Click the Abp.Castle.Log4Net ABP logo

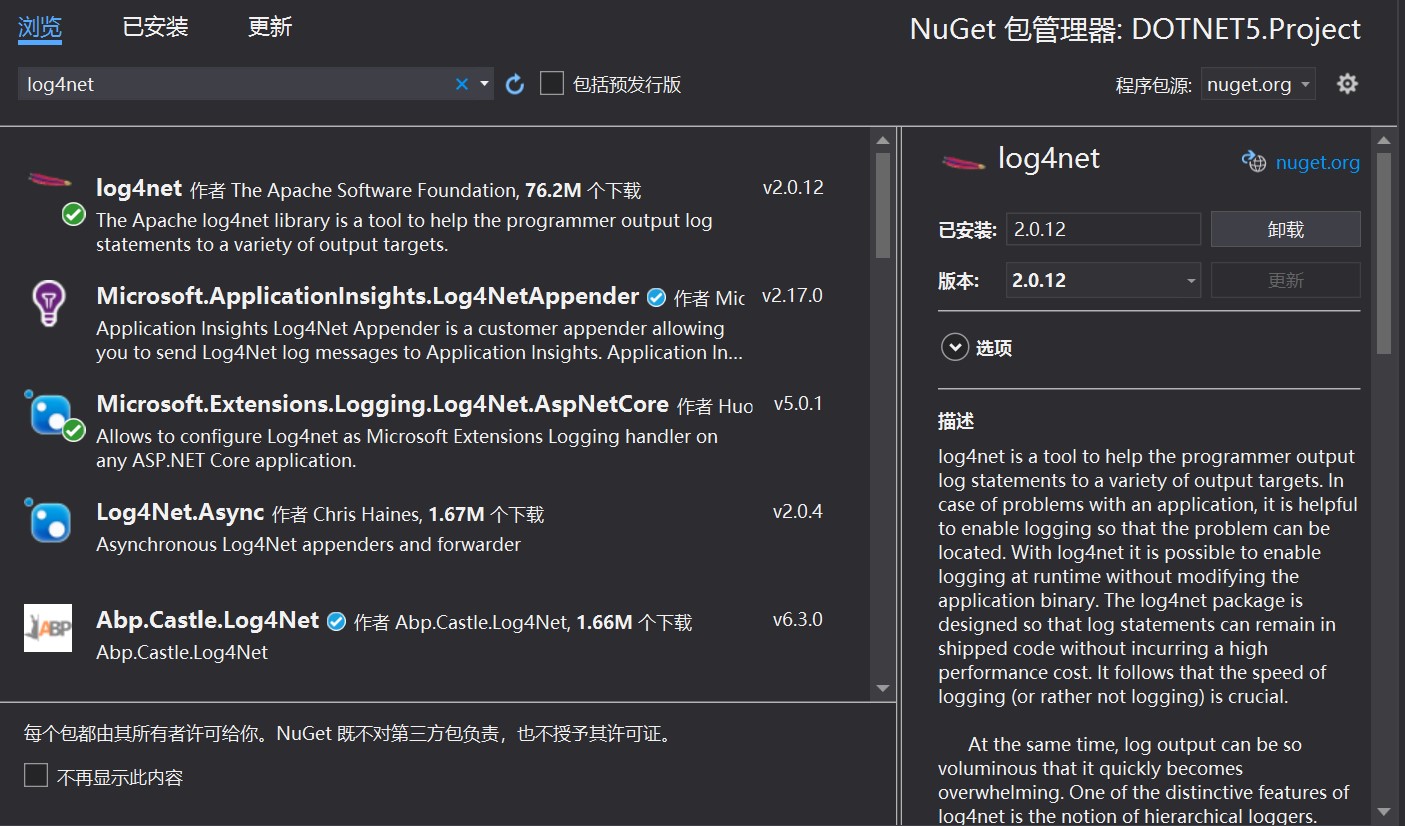(48, 628)
